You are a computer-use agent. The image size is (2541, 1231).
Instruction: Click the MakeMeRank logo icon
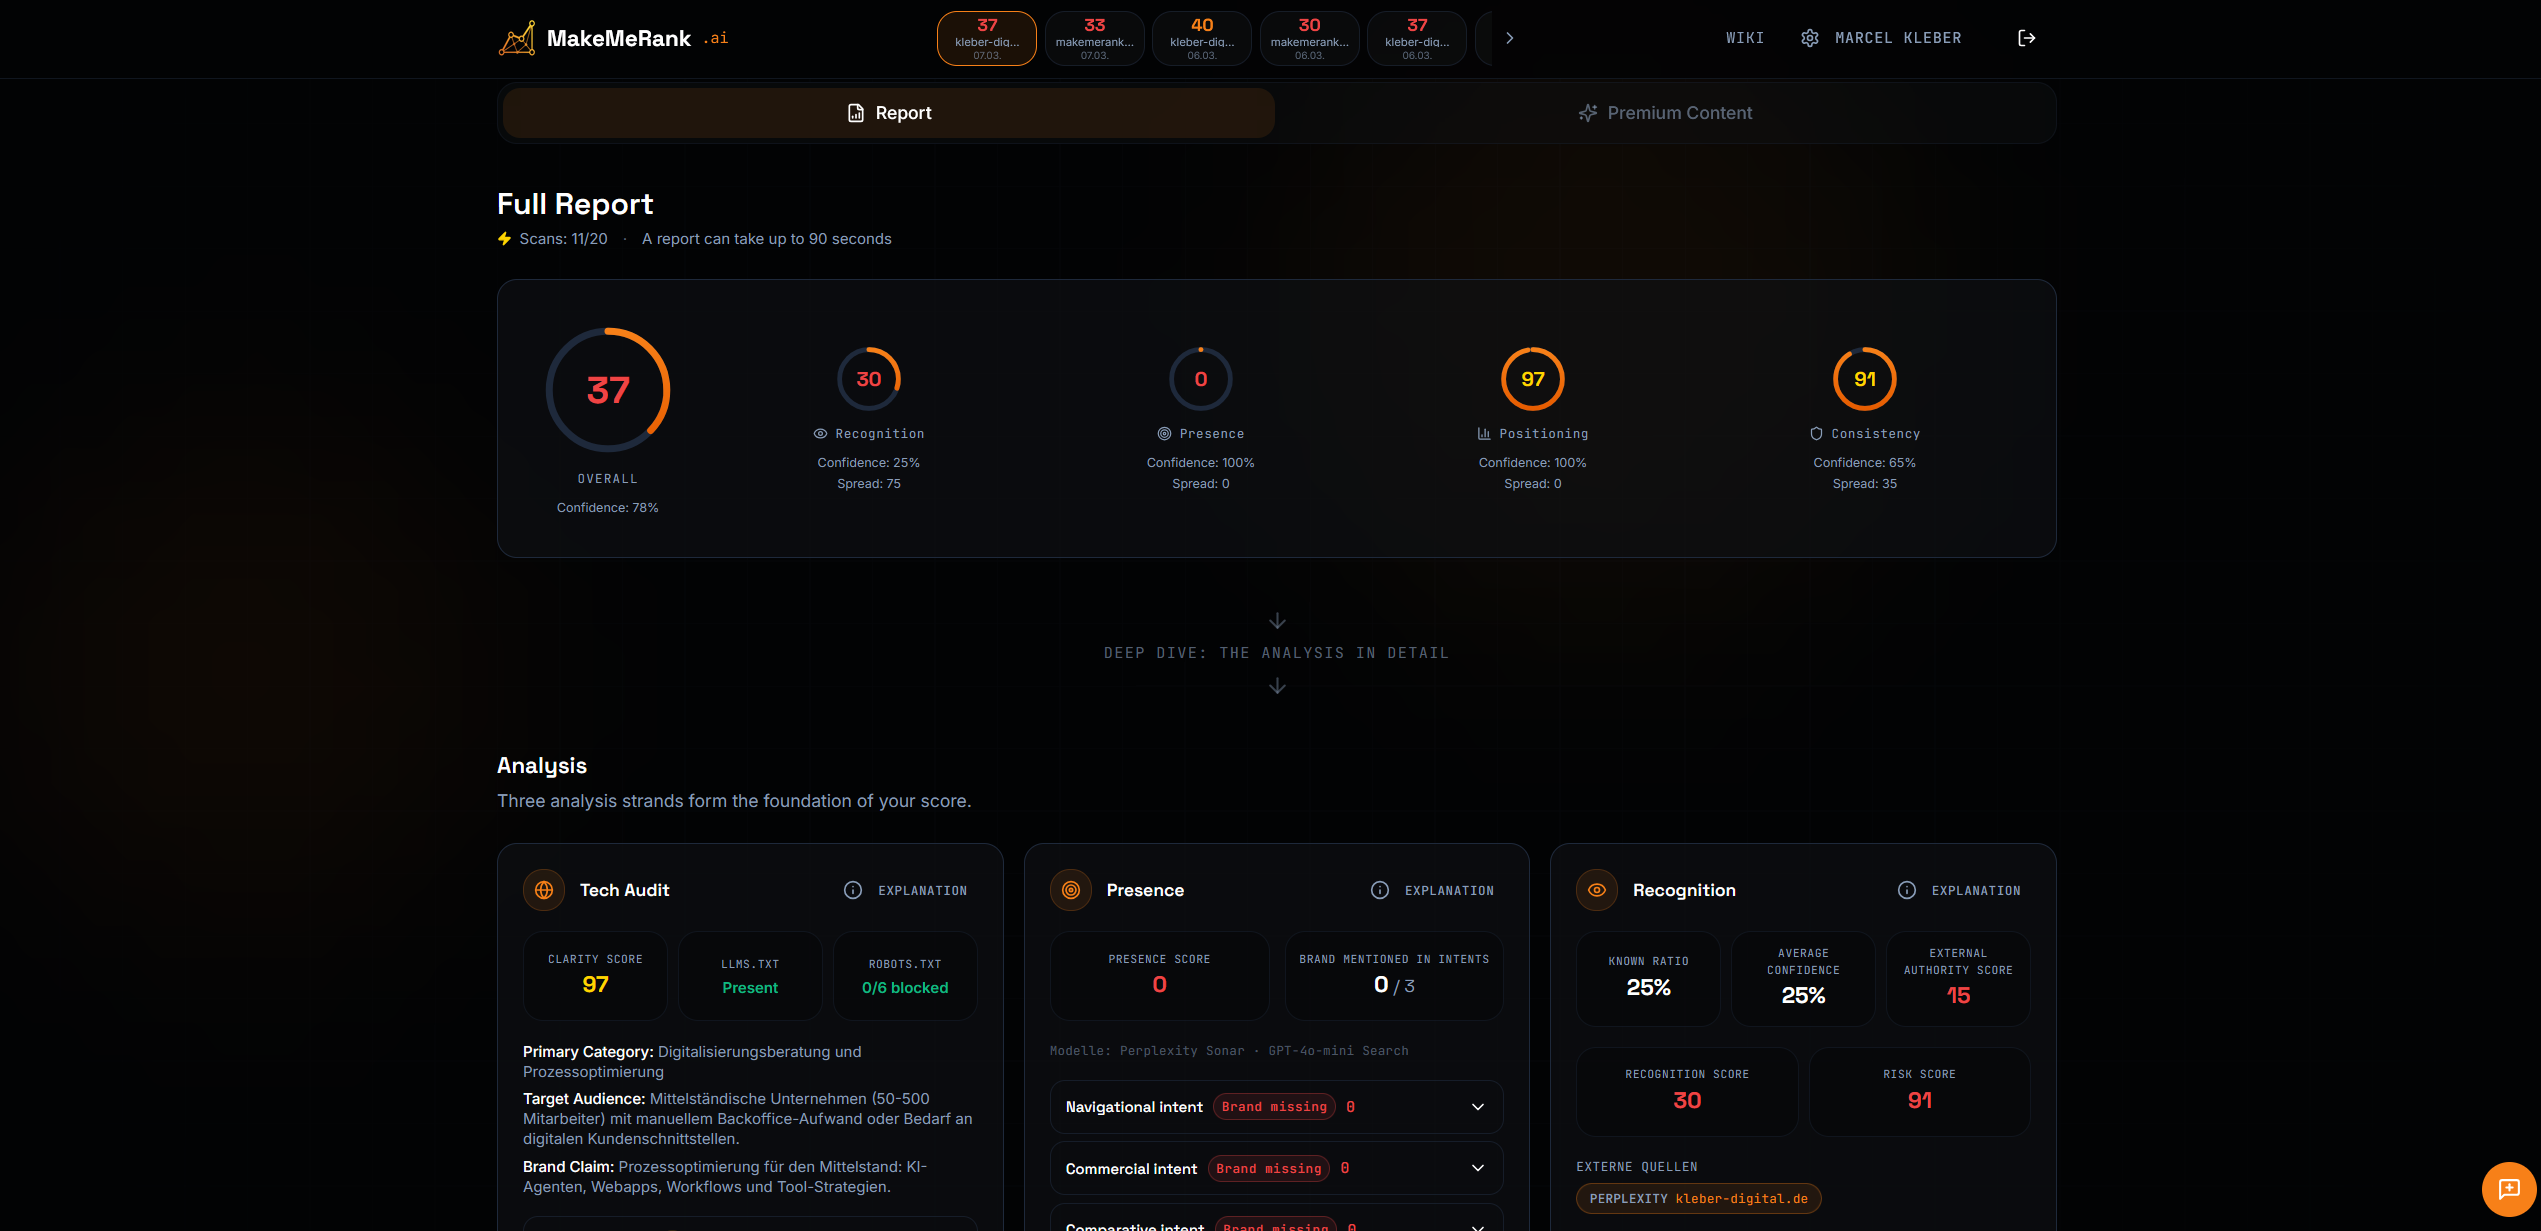pyautogui.click(x=517, y=37)
